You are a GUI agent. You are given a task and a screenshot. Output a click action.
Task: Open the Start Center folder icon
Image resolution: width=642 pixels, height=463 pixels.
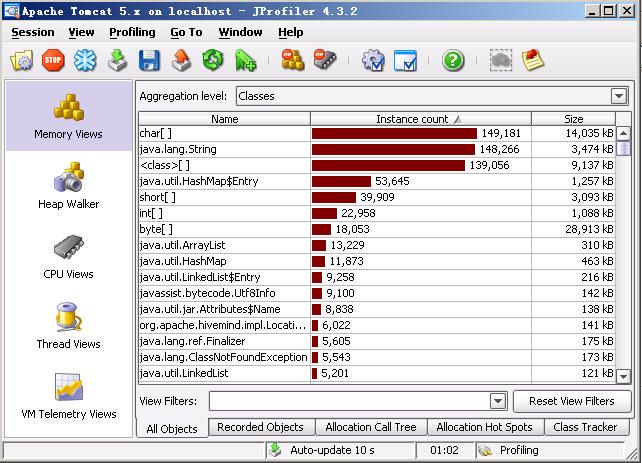click(x=22, y=61)
